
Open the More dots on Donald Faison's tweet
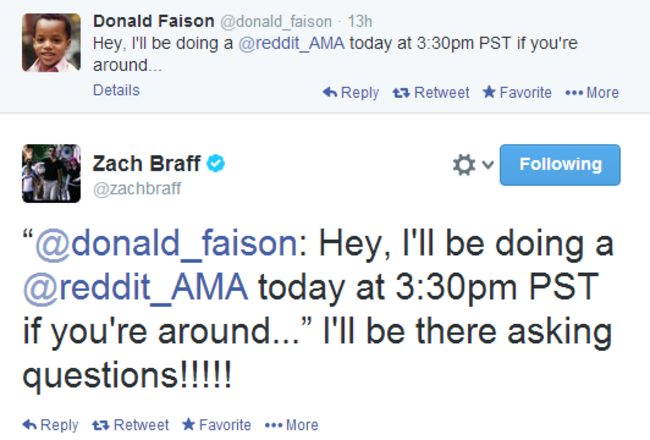click(x=574, y=93)
